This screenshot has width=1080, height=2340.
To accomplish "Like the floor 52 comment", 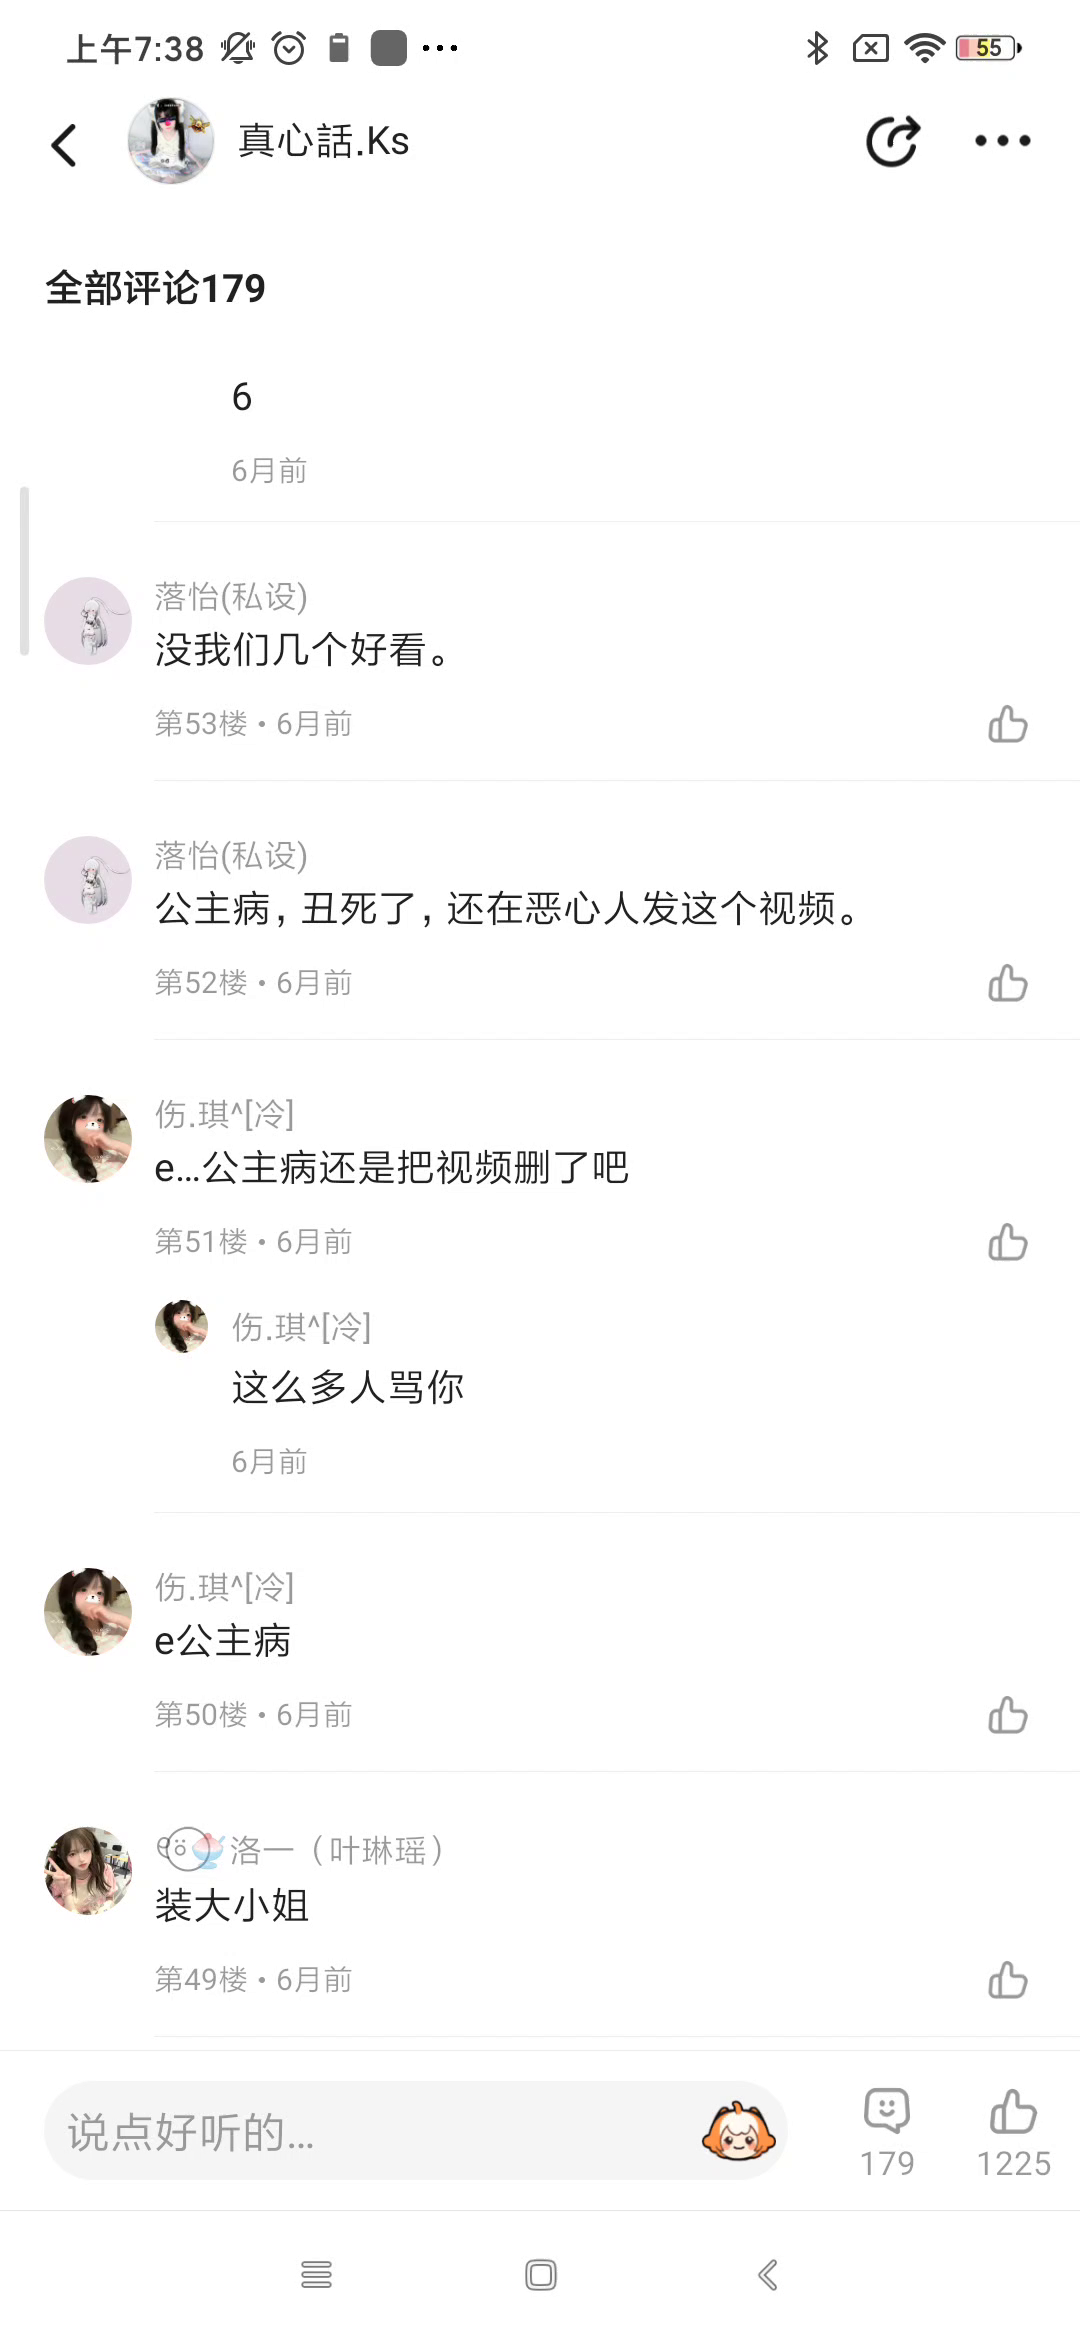I will (1008, 983).
